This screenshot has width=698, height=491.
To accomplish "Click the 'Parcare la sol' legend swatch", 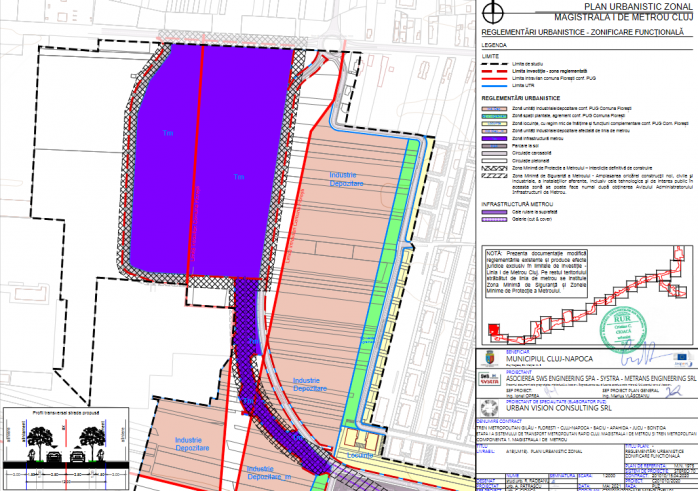I will [x=494, y=146].
